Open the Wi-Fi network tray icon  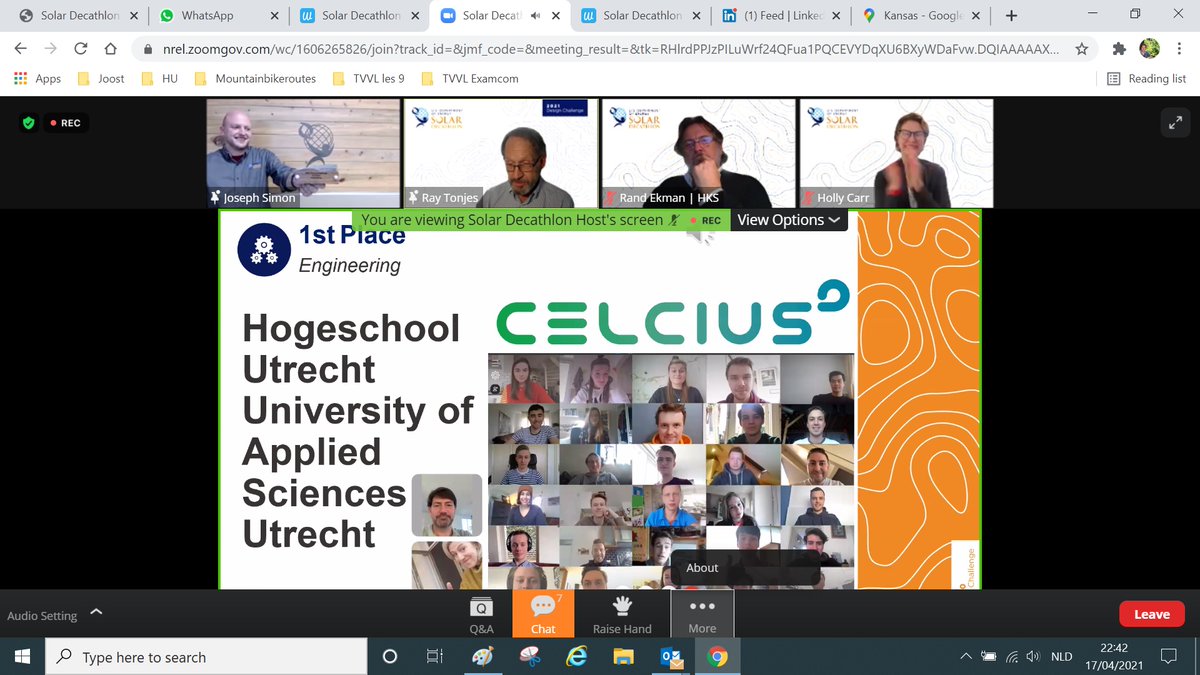pyautogui.click(x=1012, y=657)
